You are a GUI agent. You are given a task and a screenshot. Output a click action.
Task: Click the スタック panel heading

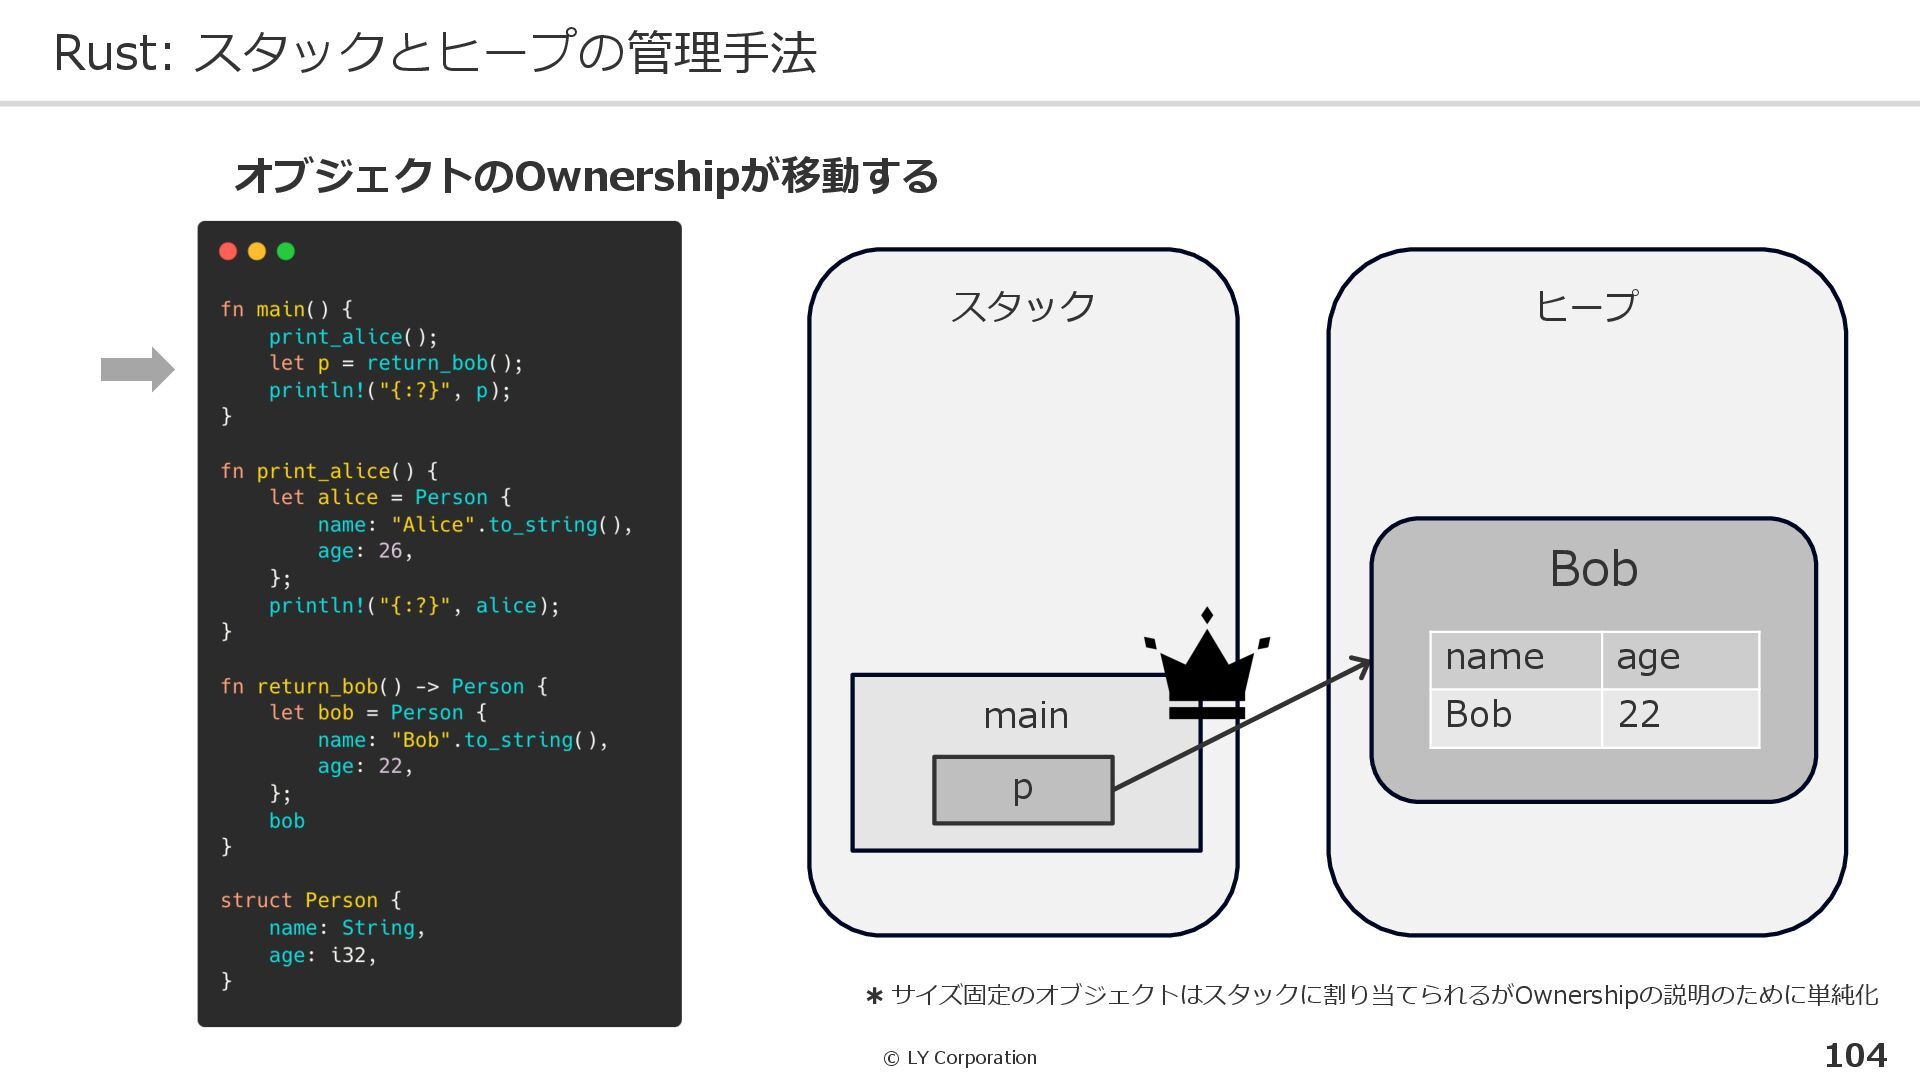[x=1022, y=306]
